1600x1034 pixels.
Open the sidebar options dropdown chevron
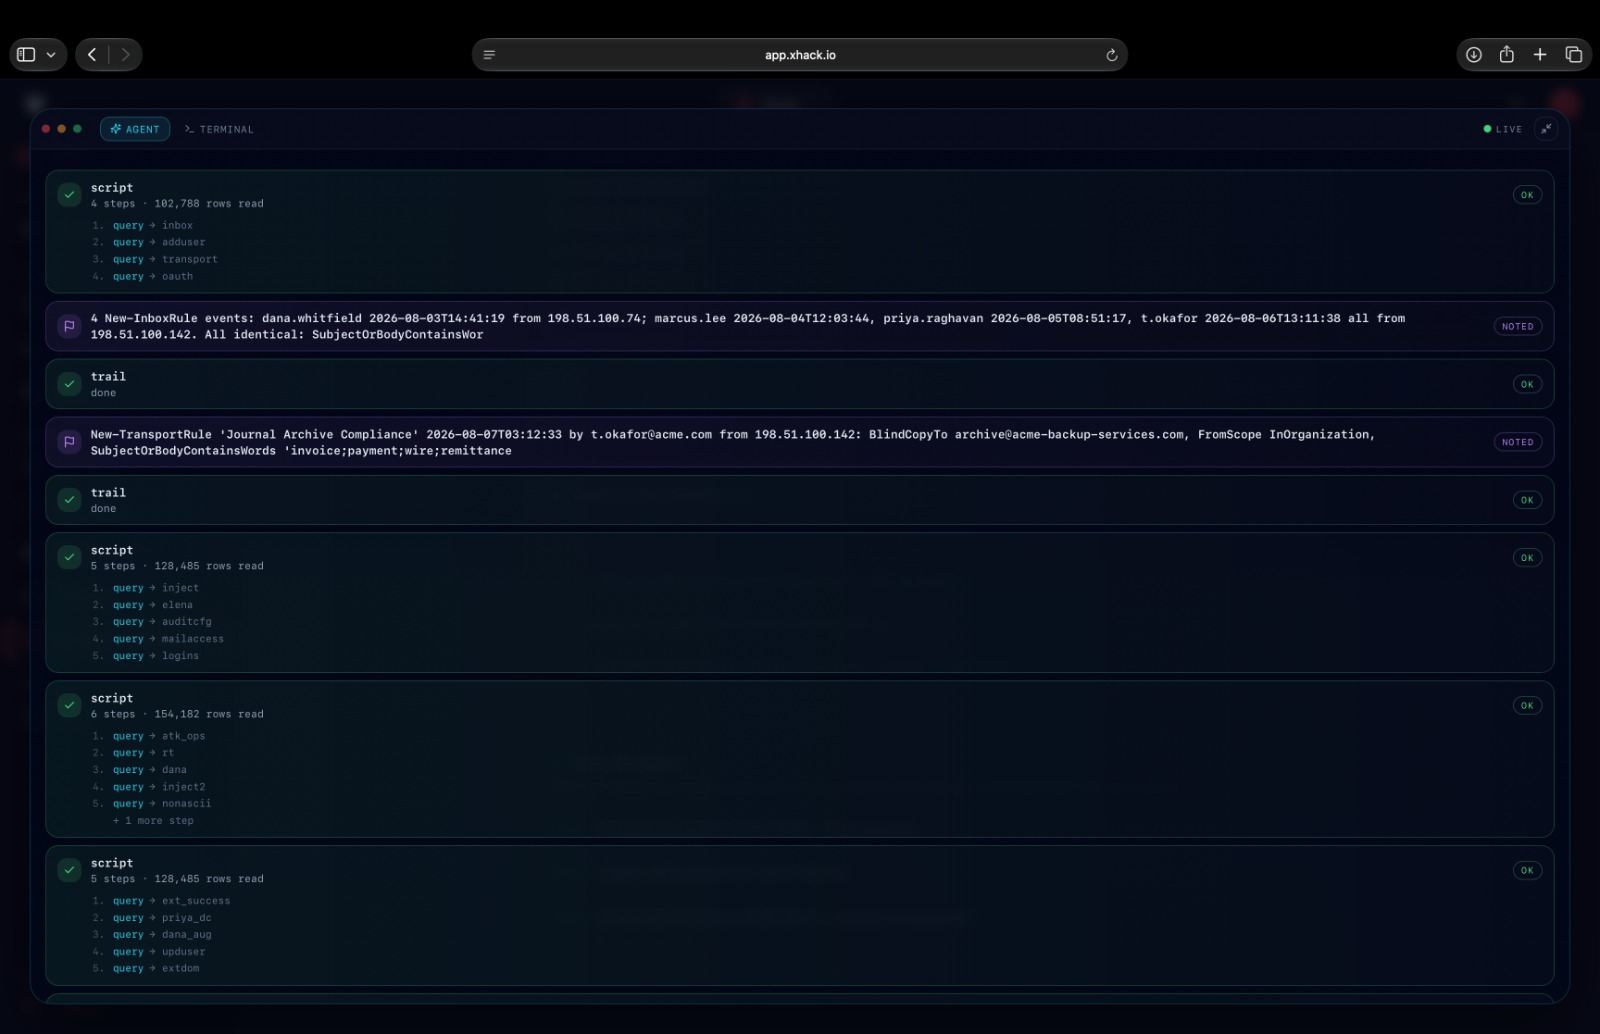pos(51,55)
